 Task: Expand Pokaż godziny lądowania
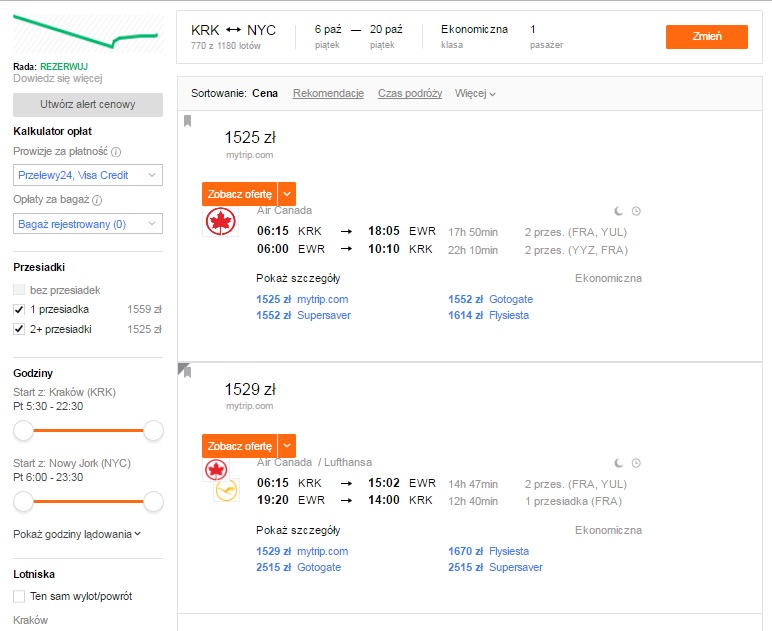coord(77,535)
